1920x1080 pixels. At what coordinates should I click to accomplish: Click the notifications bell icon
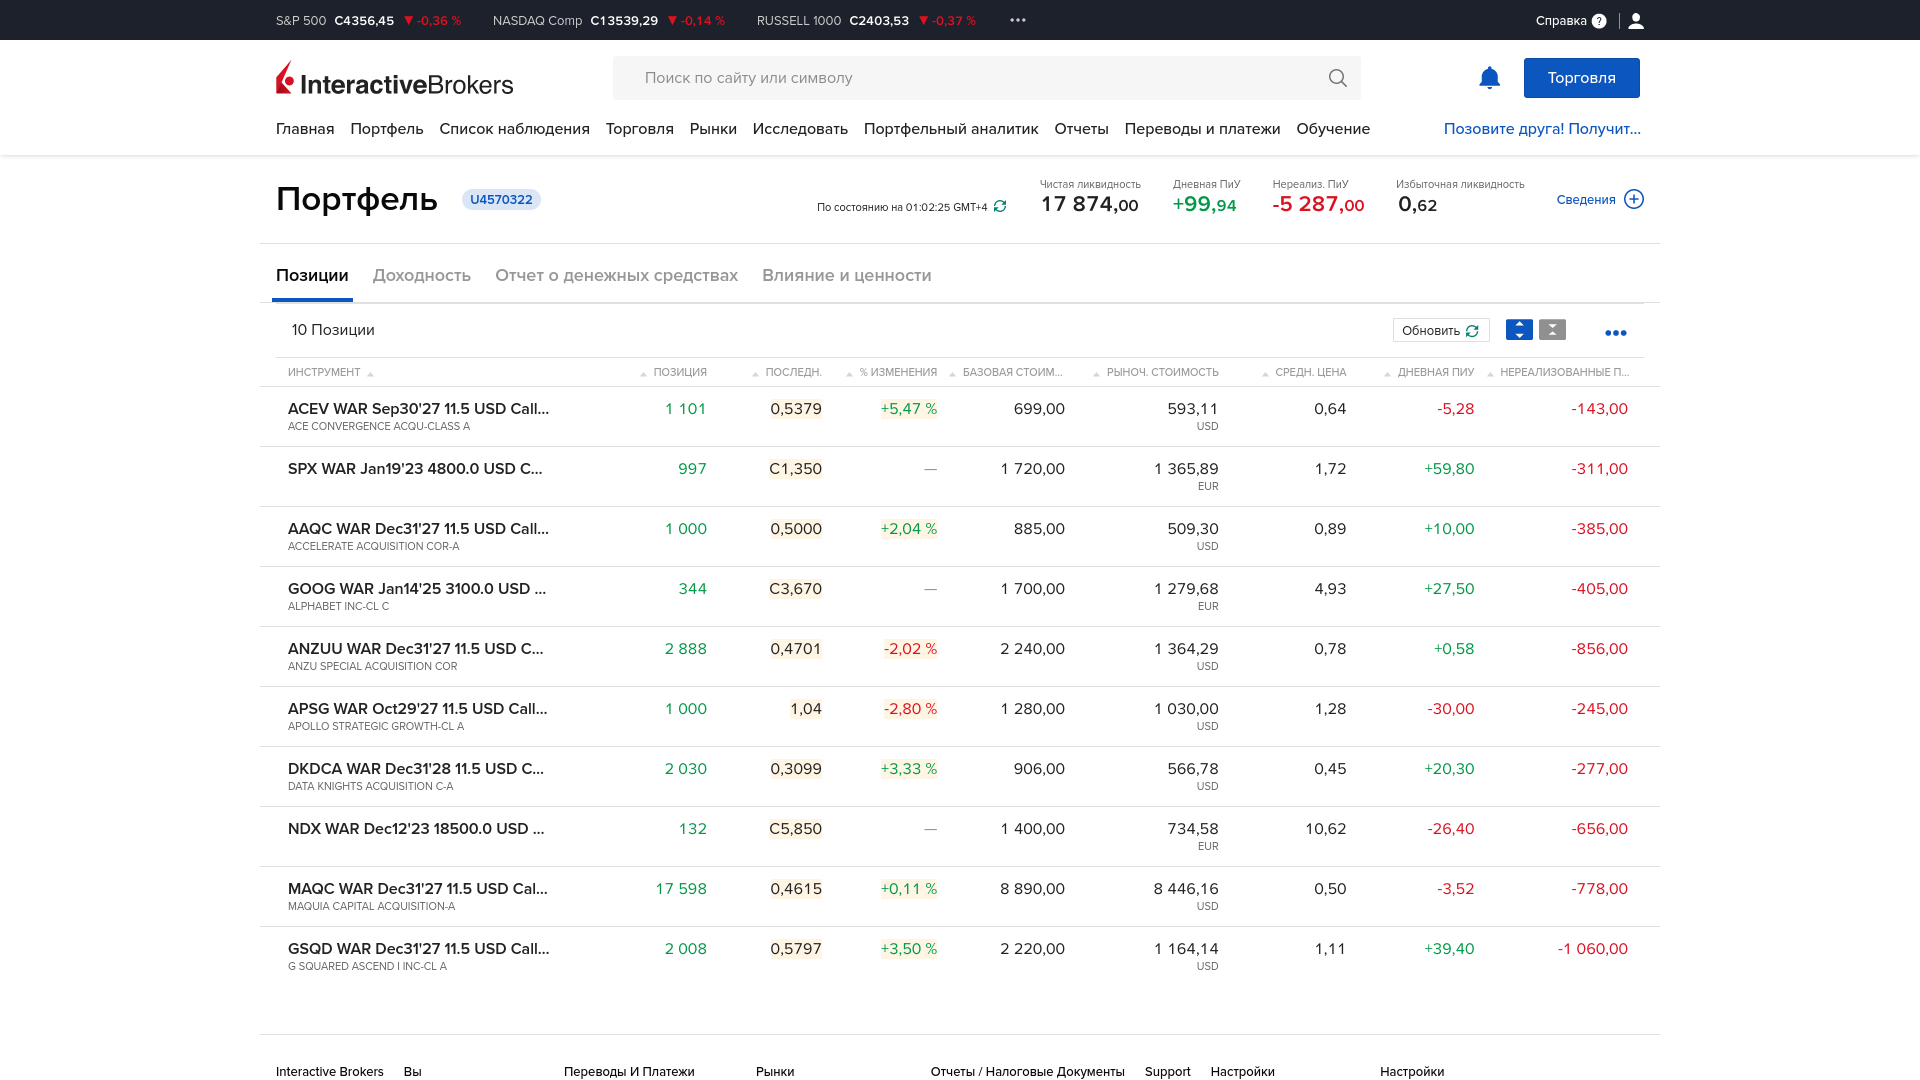click(x=1489, y=78)
